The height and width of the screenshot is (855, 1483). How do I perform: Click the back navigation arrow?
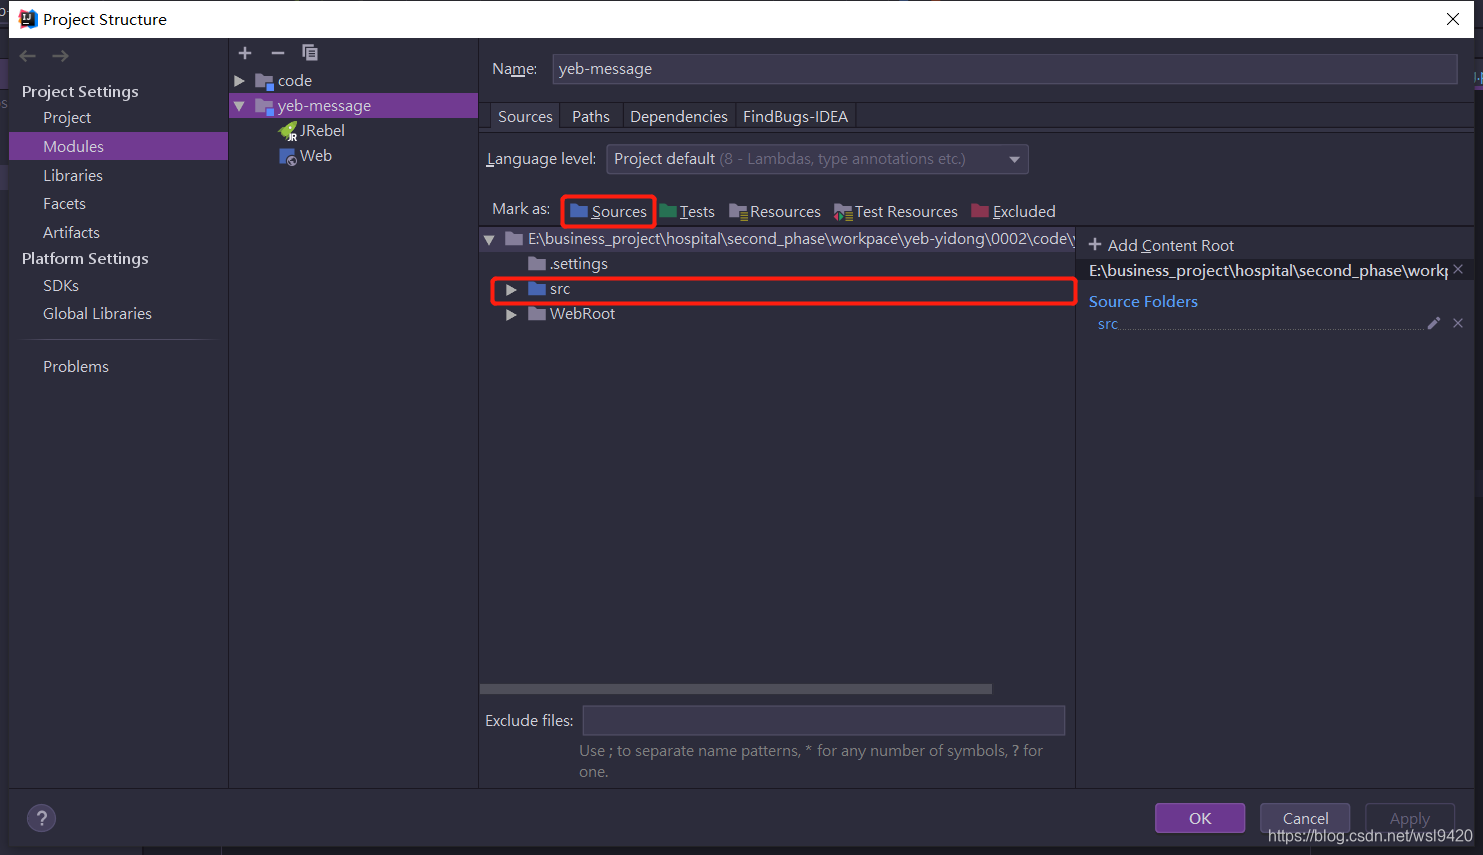point(28,56)
